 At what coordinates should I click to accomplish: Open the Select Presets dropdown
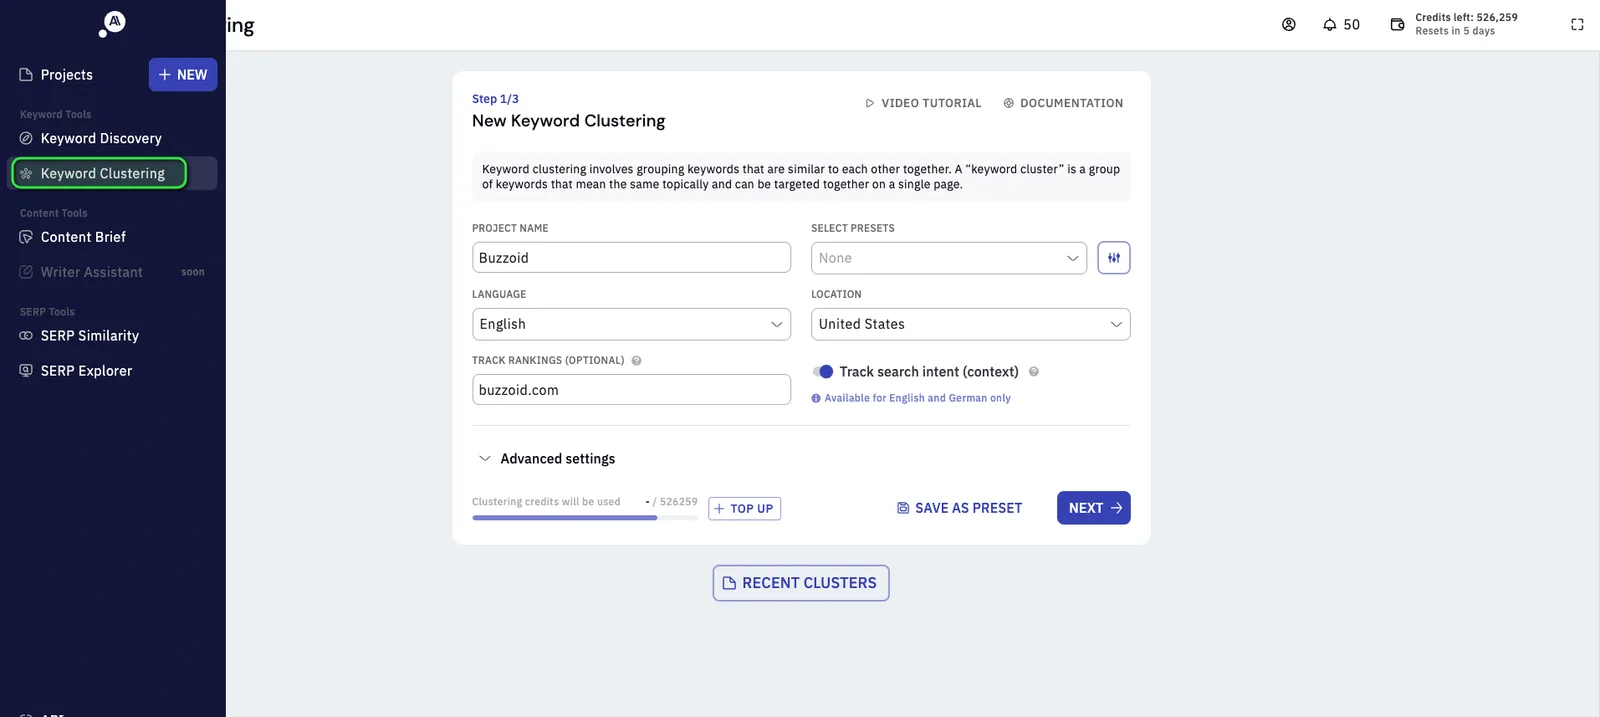[948, 258]
